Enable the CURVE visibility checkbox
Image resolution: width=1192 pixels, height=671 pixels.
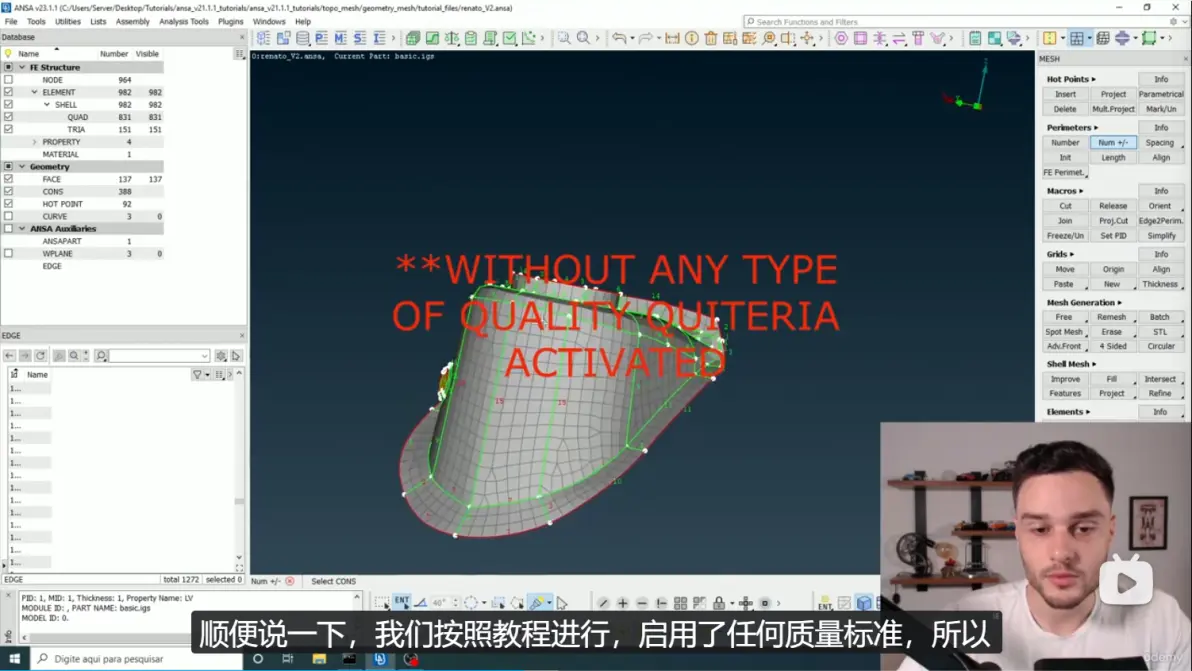(x=8, y=217)
